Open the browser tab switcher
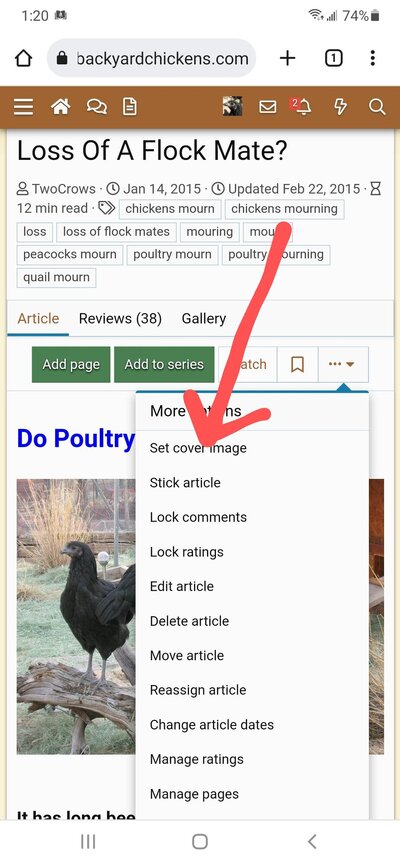400x866 pixels. click(x=333, y=58)
